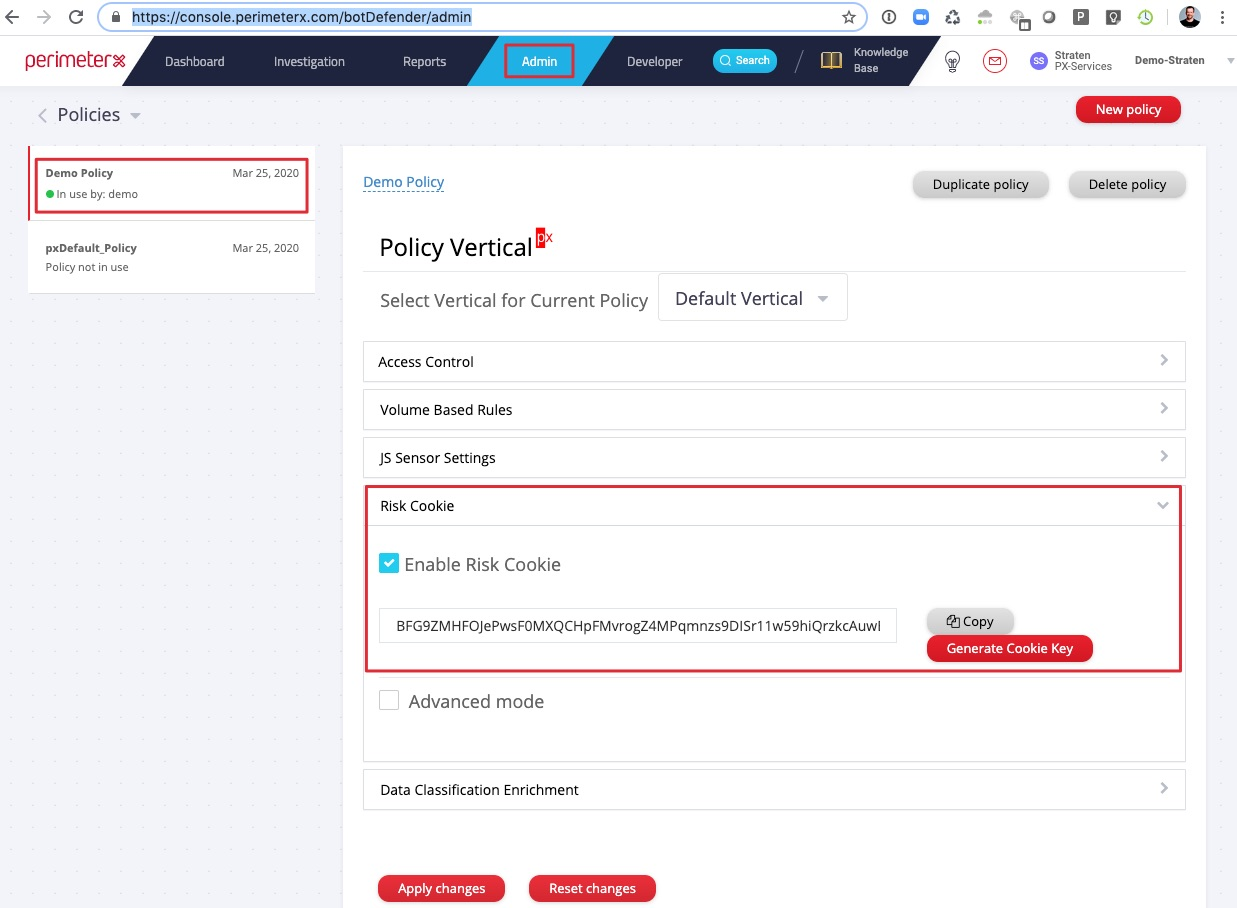
Task: Click the SS account avatar
Action: click(1039, 62)
